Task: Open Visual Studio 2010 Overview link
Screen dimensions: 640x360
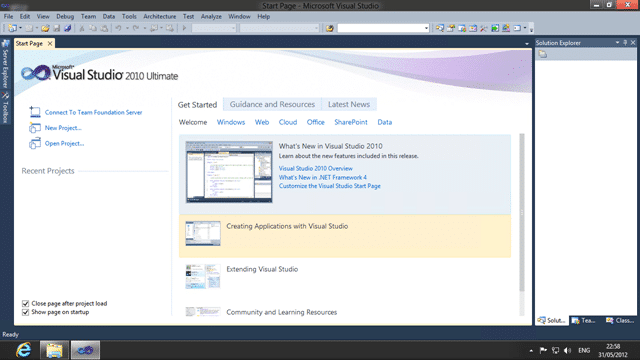Action: point(316,168)
